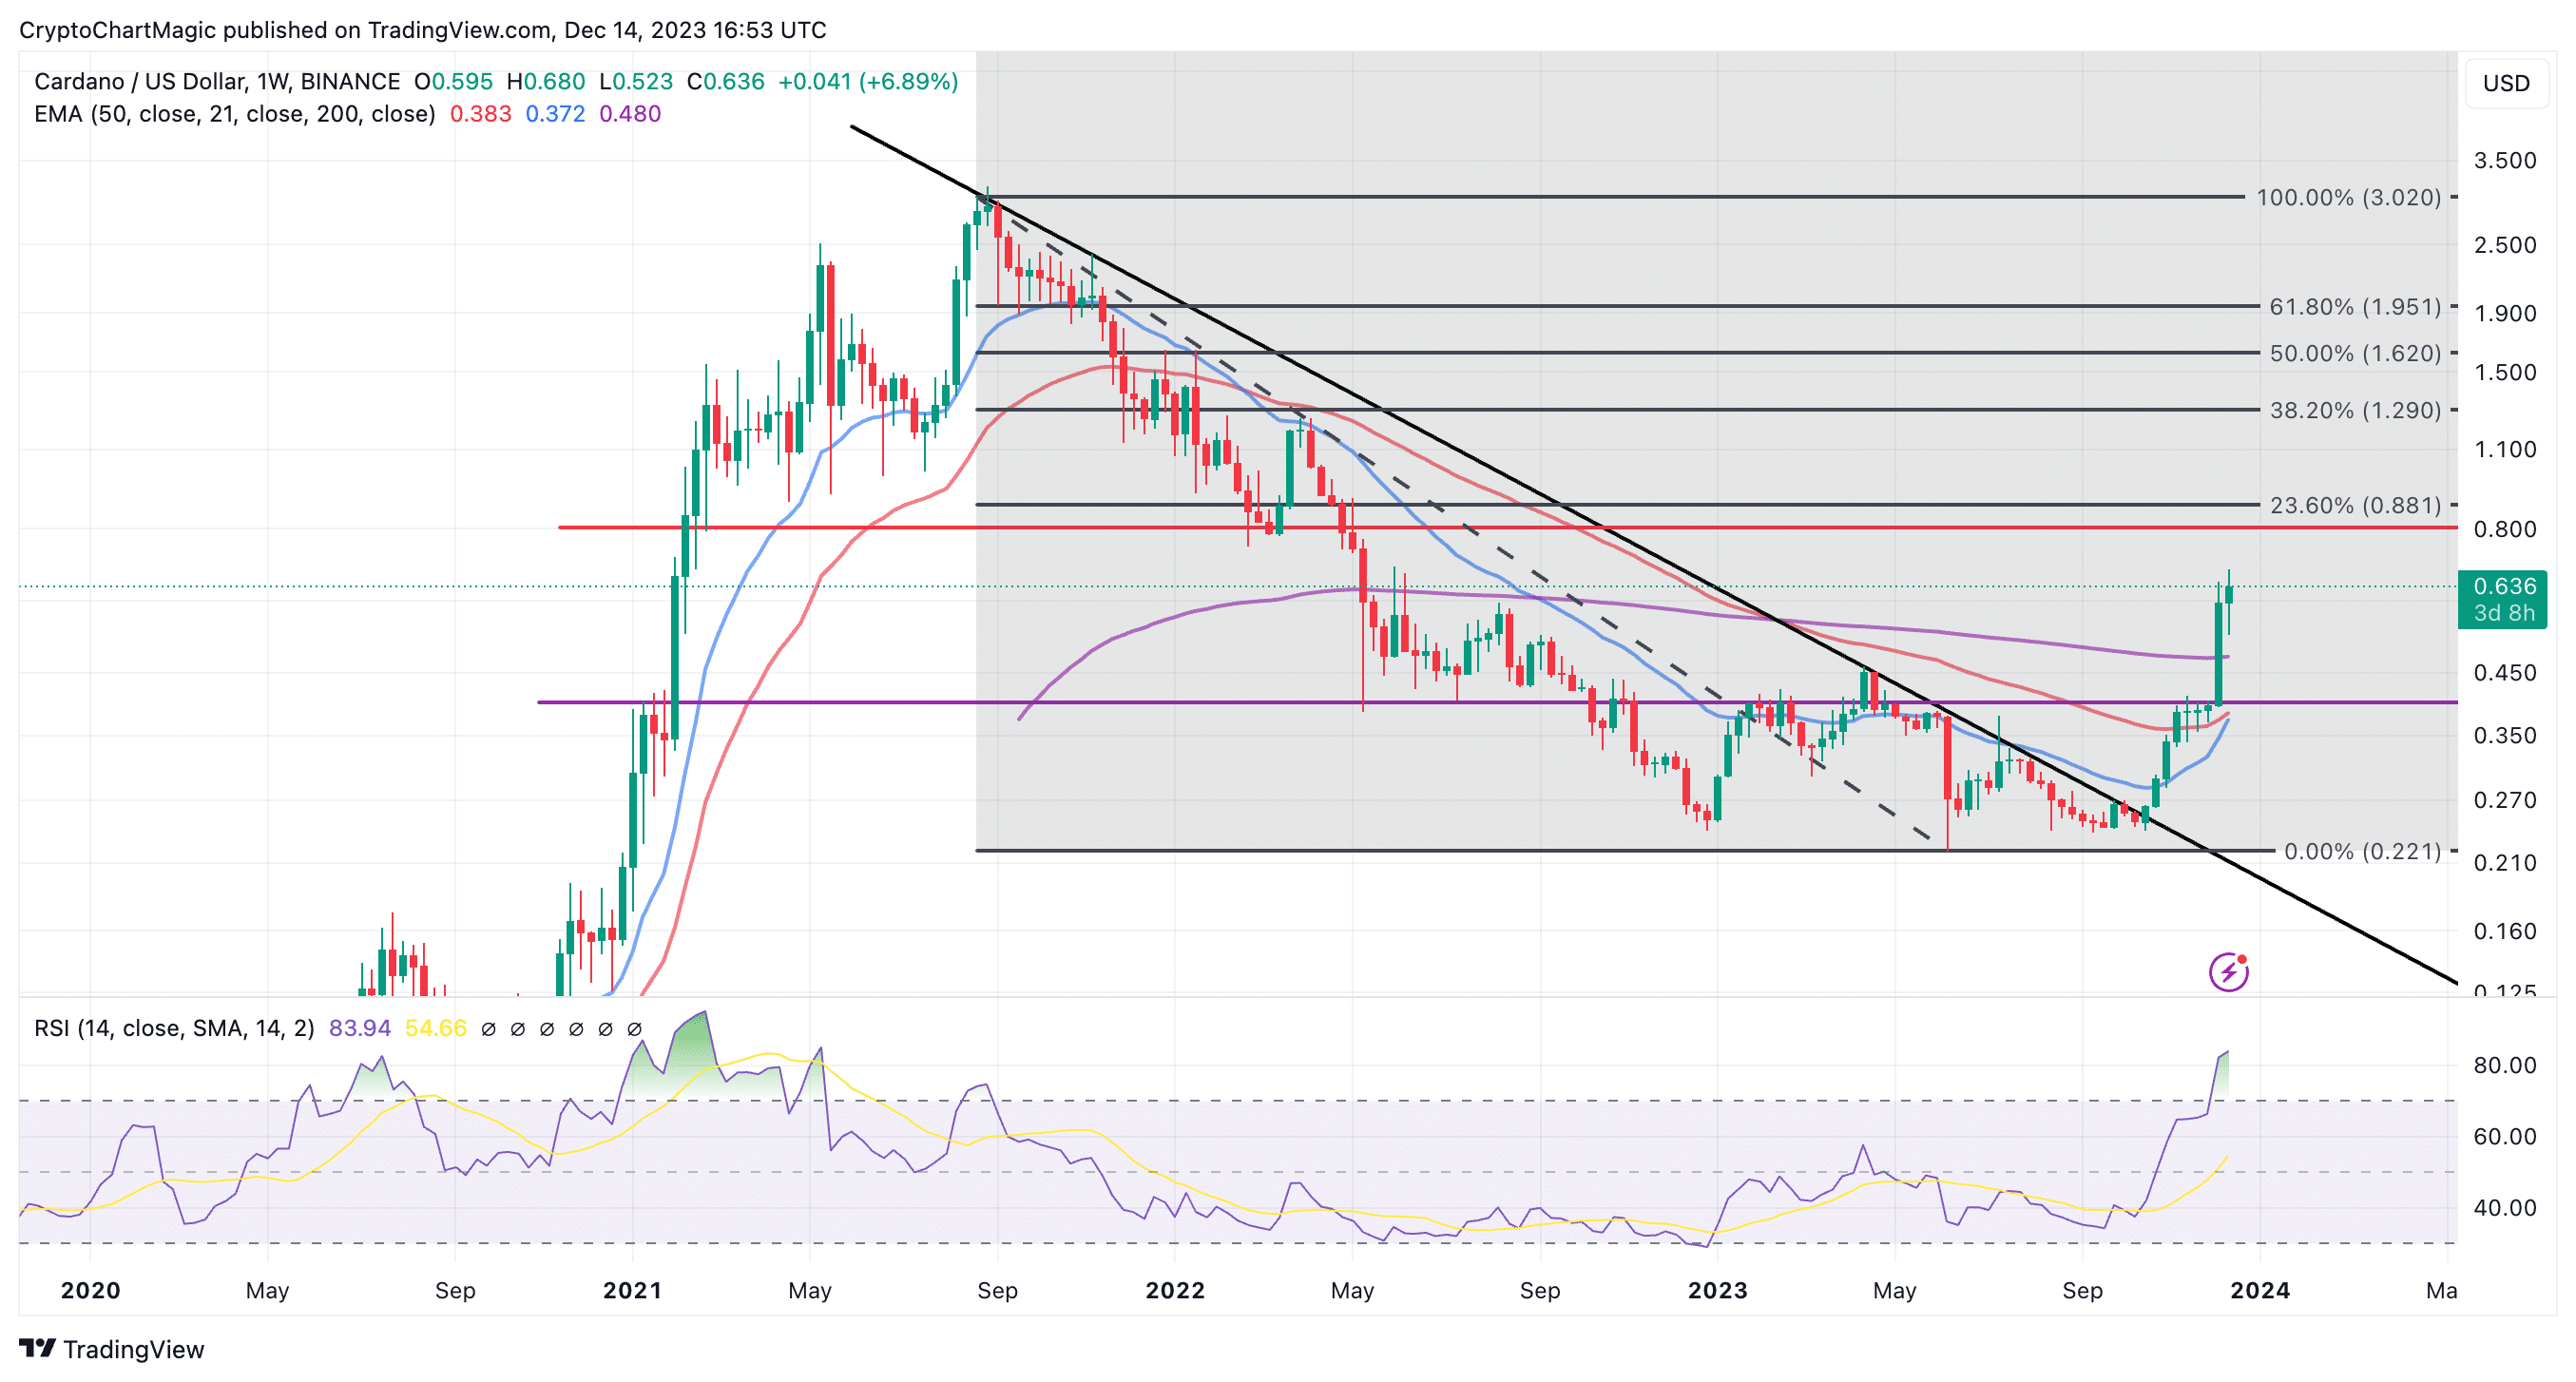Click the 80.00 RSI axis label
The height and width of the screenshot is (1382, 2576).
pyautogui.click(x=2505, y=1065)
